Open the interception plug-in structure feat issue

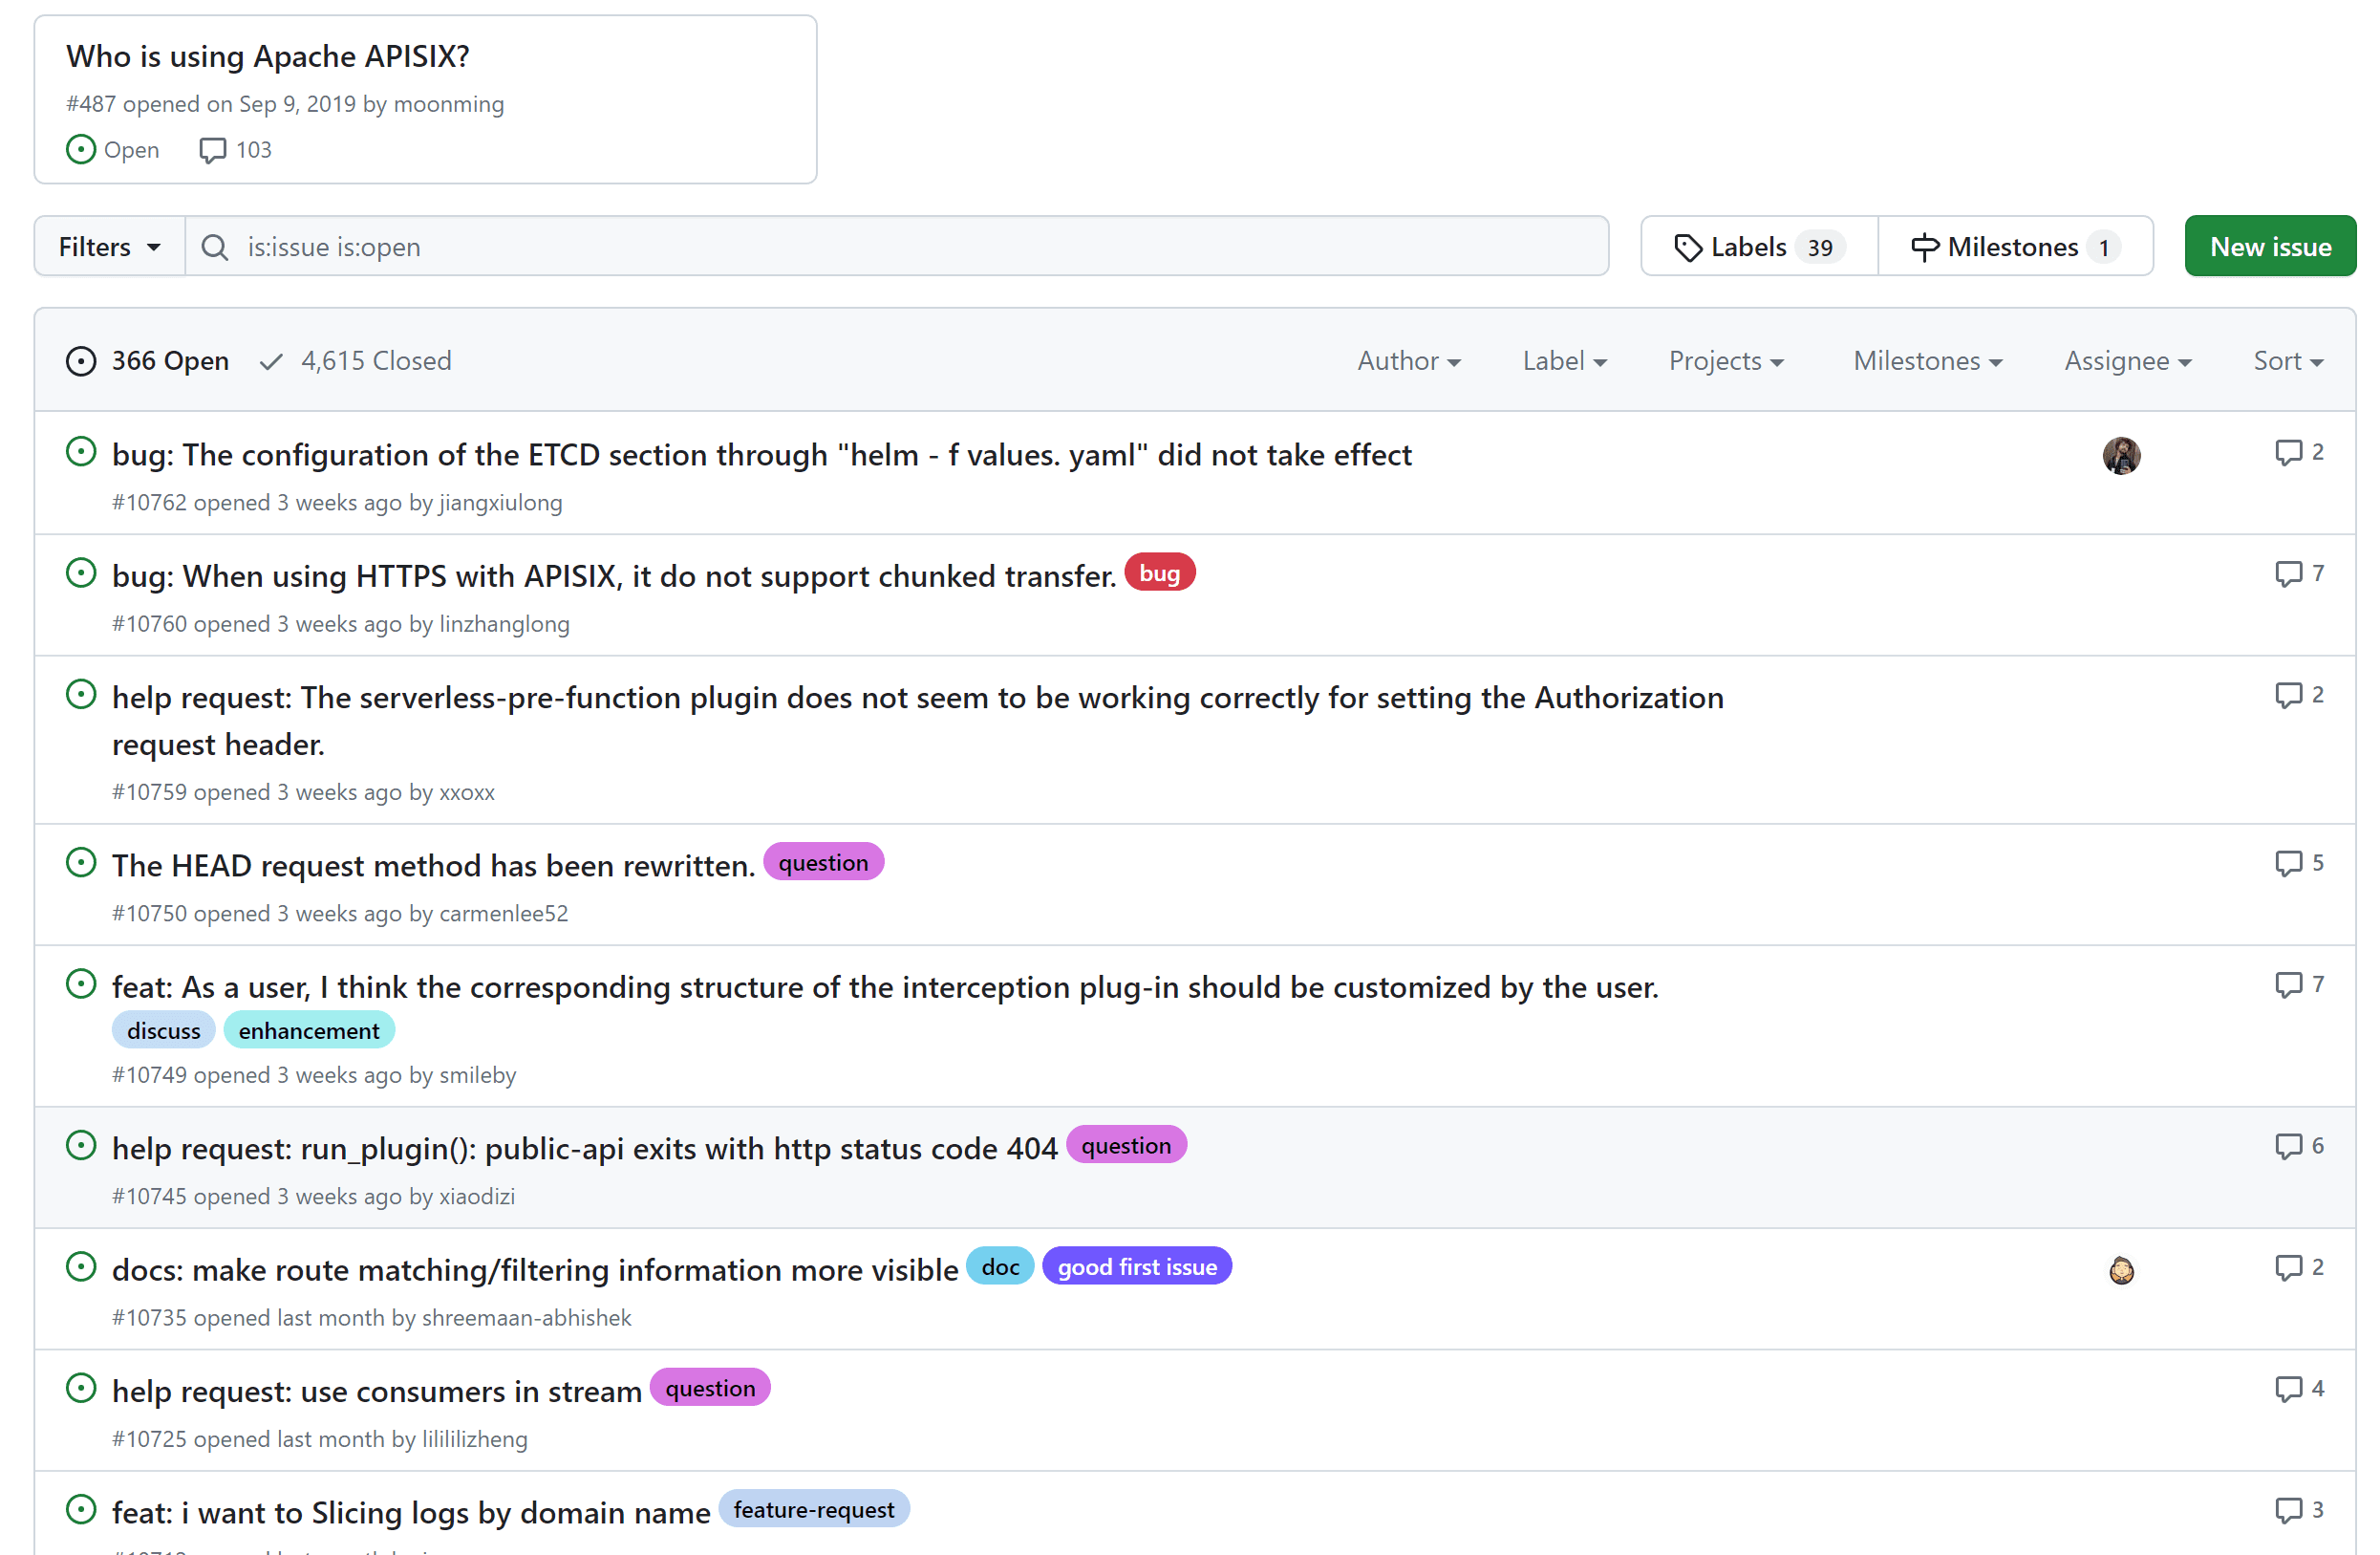tap(885, 988)
